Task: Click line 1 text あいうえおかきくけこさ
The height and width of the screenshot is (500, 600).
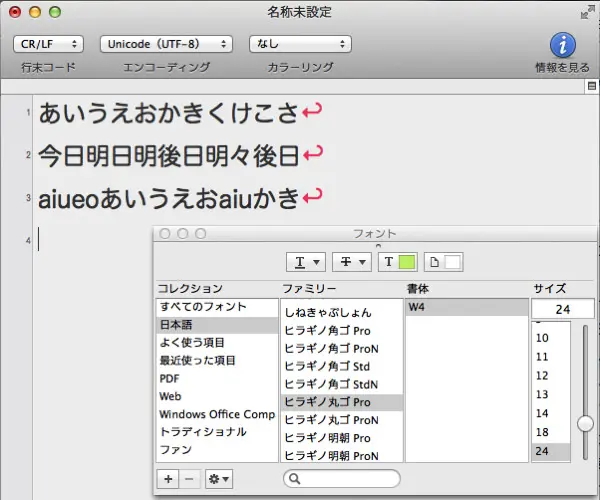Action: pyautogui.click(x=168, y=113)
